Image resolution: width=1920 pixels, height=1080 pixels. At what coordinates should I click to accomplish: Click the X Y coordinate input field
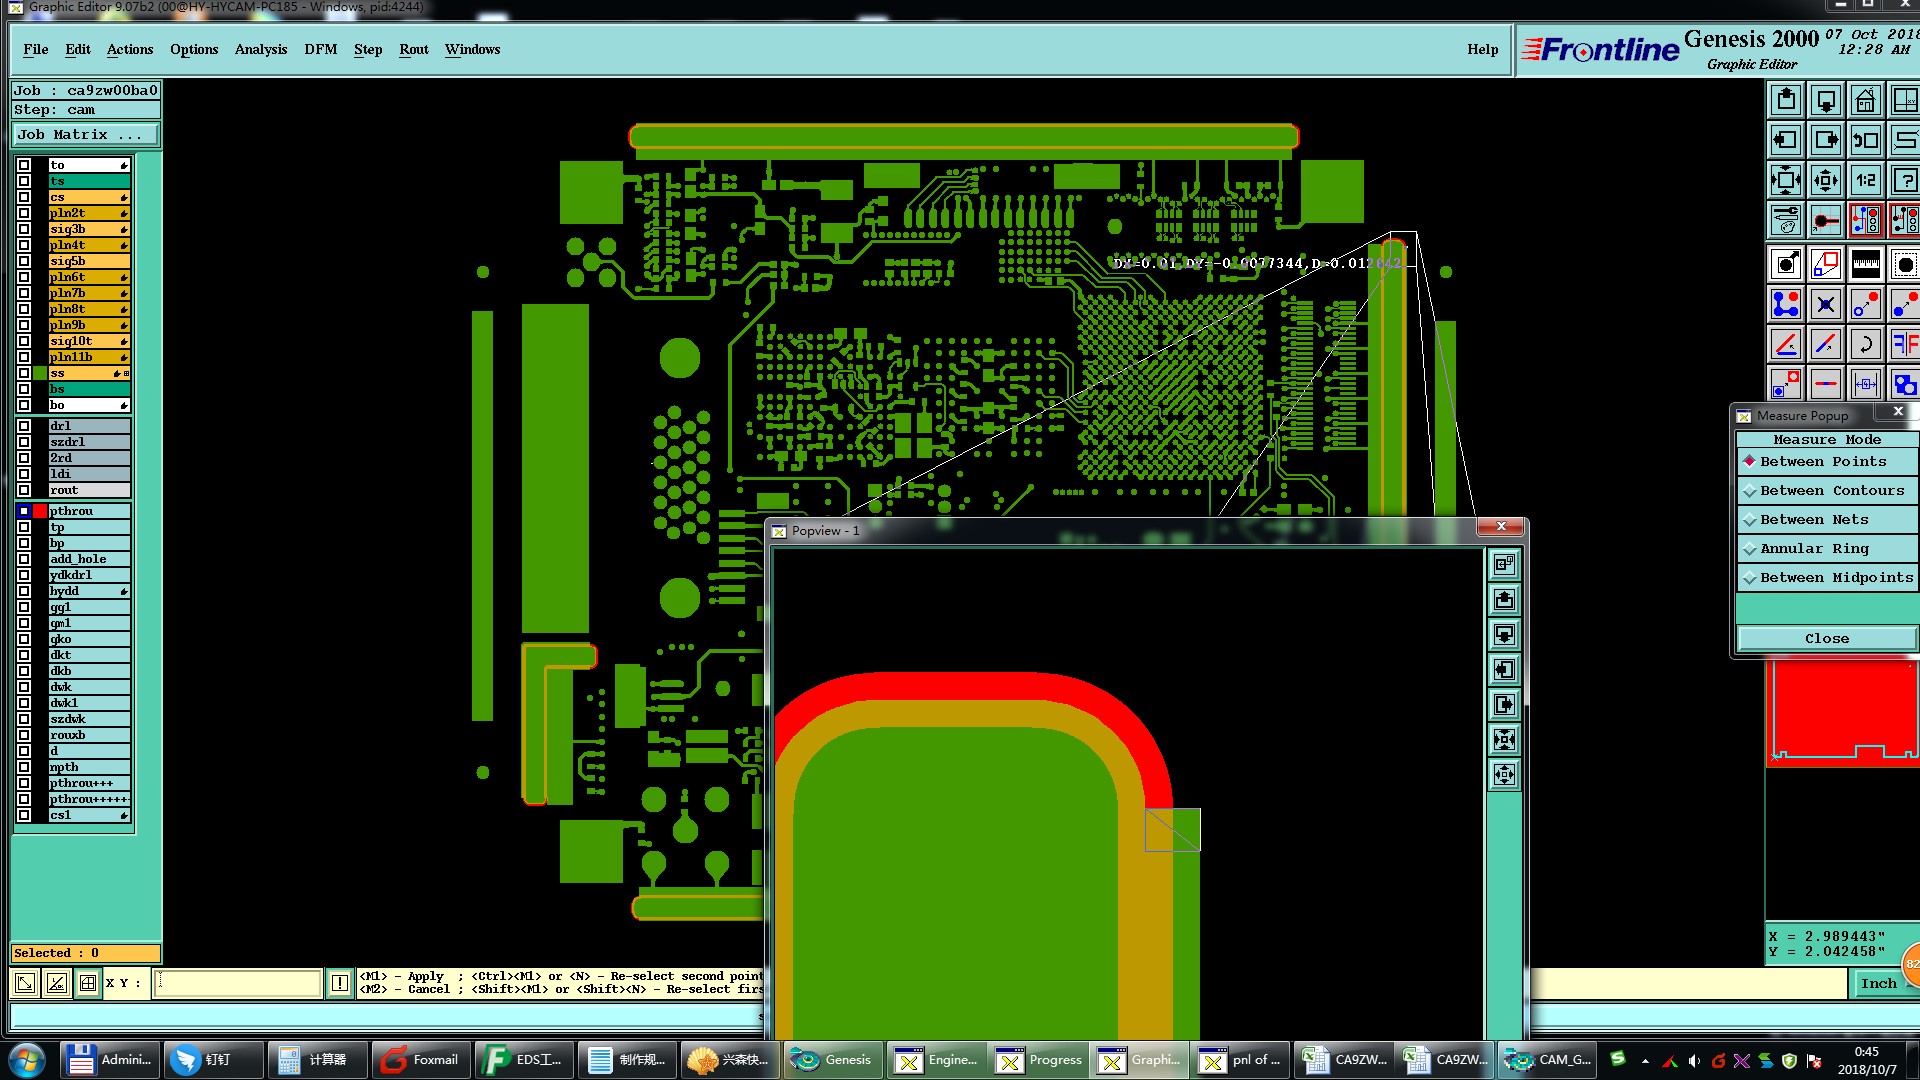coord(238,984)
